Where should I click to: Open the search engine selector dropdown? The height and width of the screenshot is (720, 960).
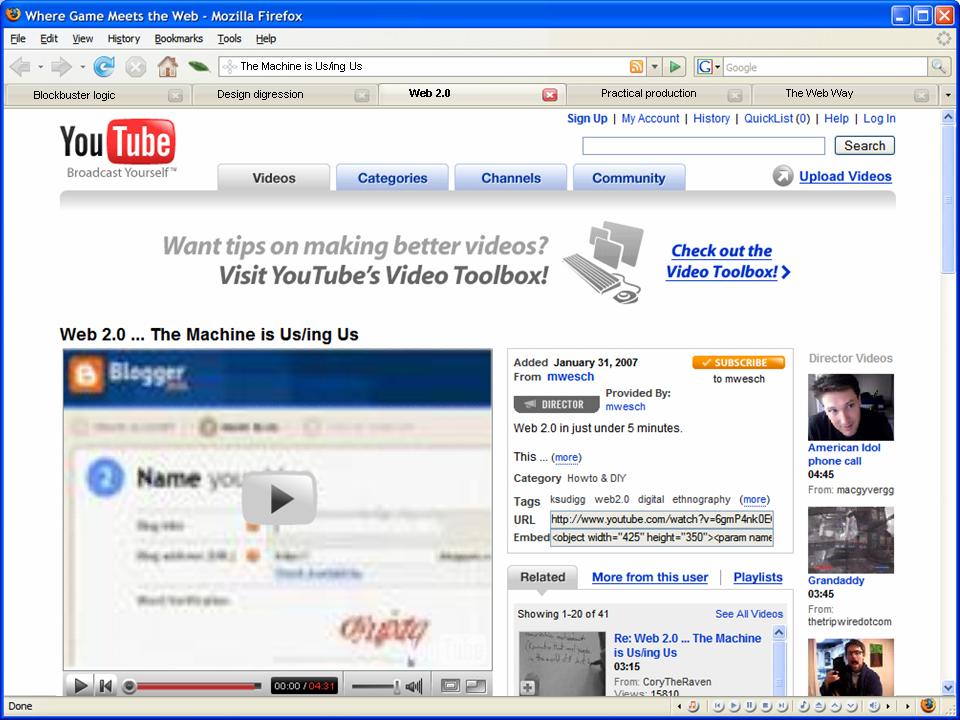pos(718,67)
